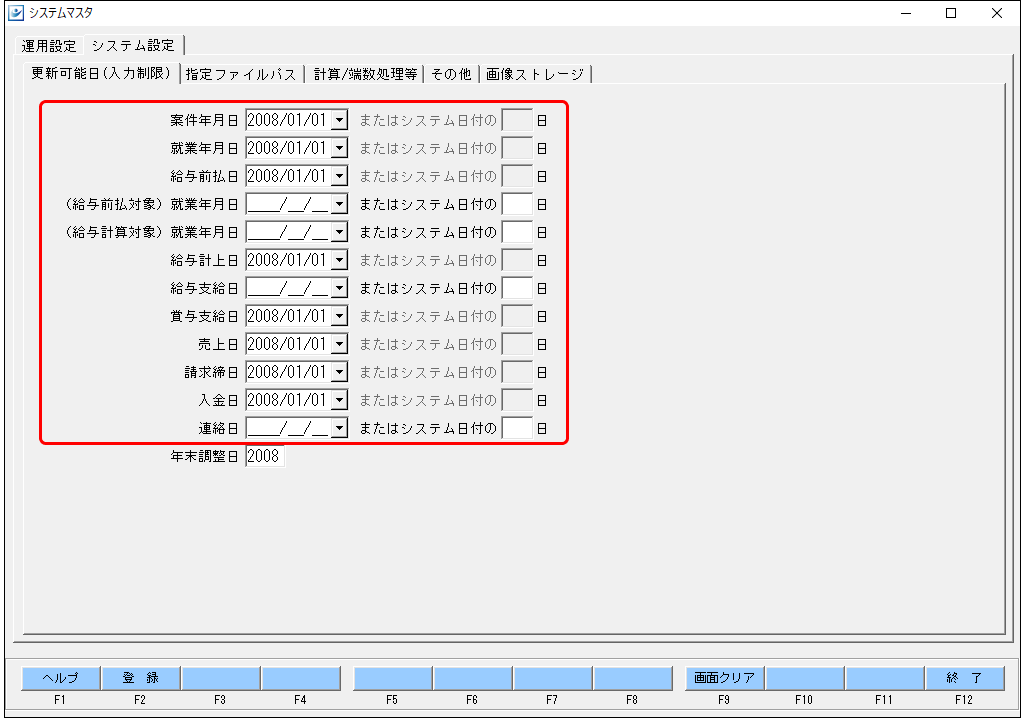Image resolution: width=1024 pixels, height=718 pixels.
Task: Open the 売上日 date dropdown arrow
Action: 340,344
